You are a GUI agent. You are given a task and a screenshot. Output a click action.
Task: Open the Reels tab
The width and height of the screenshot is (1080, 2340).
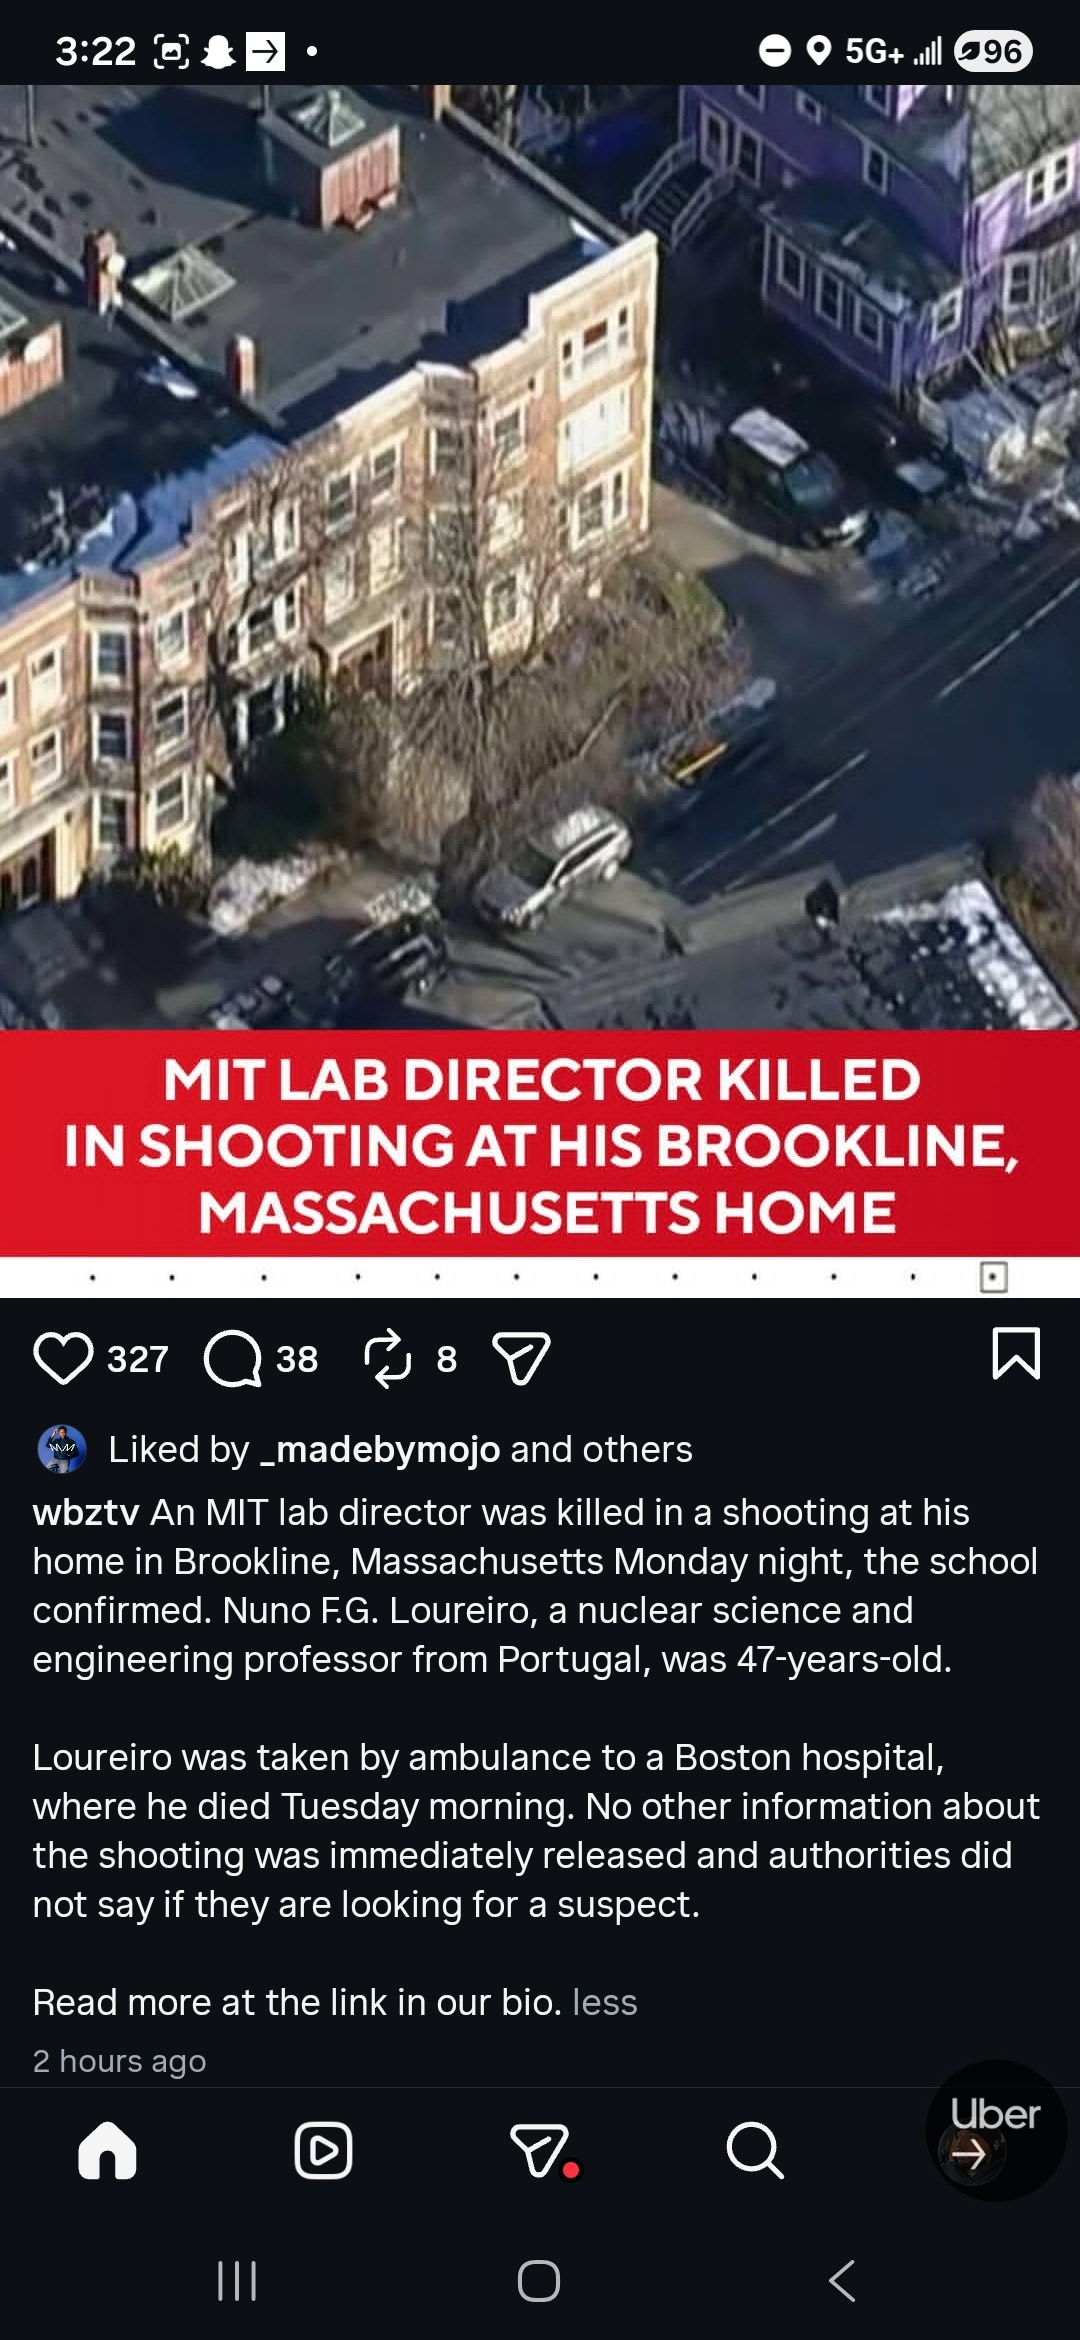pos(323,2150)
